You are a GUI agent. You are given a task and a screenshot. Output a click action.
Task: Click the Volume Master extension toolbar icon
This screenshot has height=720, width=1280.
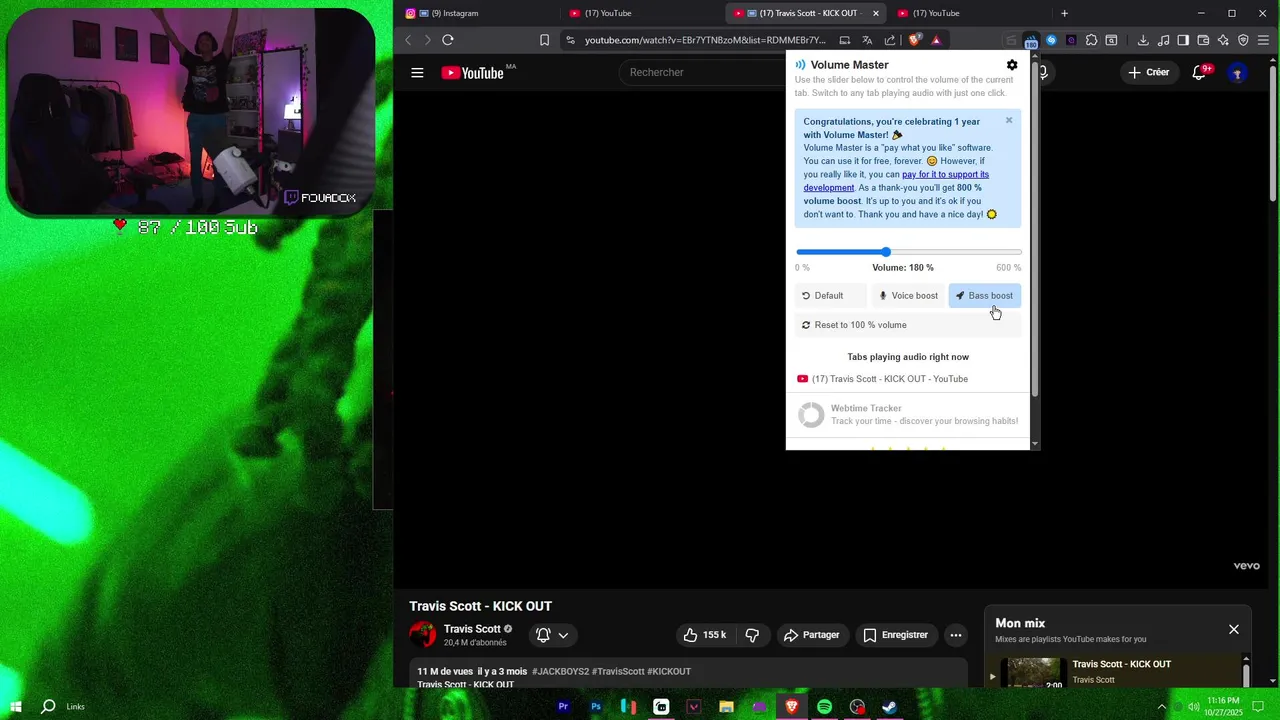pyautogui.click(x=1031, y=41)
